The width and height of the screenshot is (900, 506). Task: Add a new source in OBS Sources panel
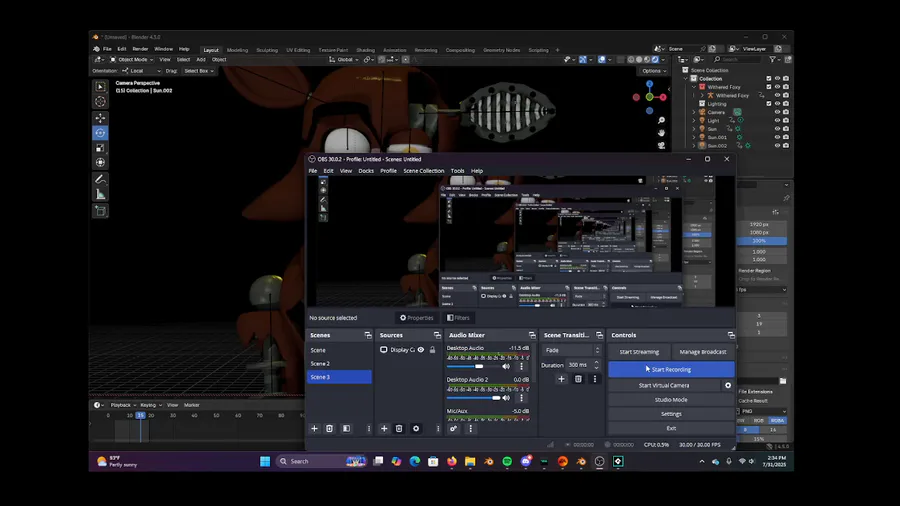384,429
